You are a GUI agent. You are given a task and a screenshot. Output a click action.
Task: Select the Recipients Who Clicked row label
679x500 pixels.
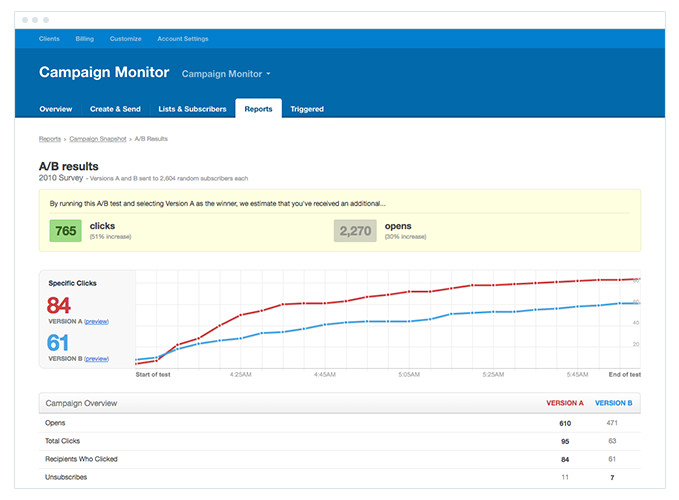click(x=81, y=459)
